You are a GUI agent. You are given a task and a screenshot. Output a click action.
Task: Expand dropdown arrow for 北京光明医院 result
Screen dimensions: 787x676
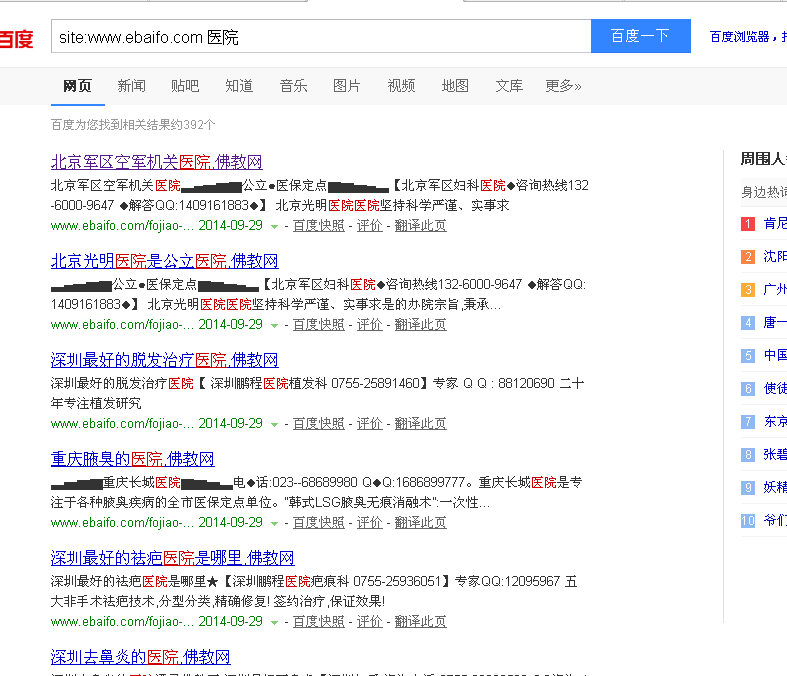click(x=274, y=326)
